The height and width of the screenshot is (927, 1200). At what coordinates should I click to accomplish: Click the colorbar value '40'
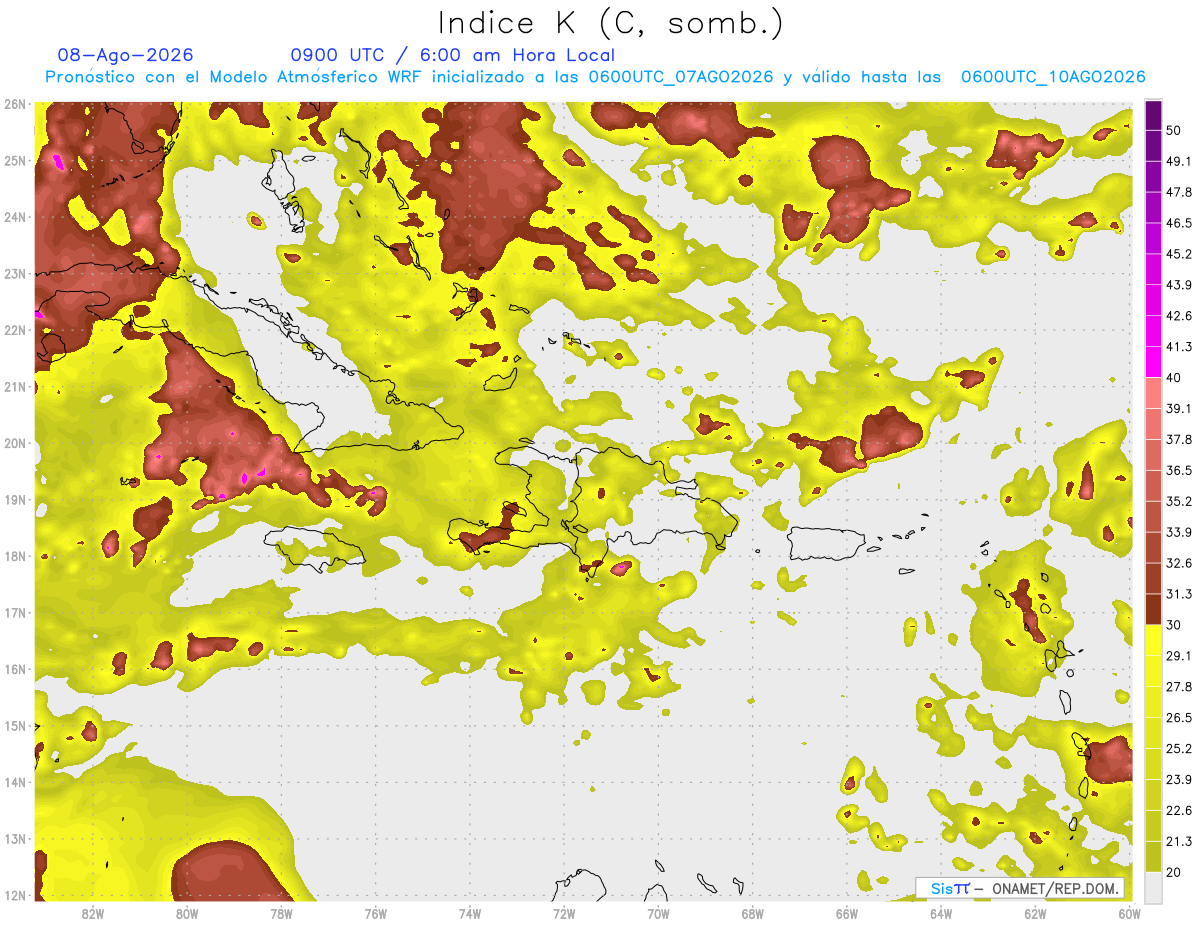coord(1175,378)
